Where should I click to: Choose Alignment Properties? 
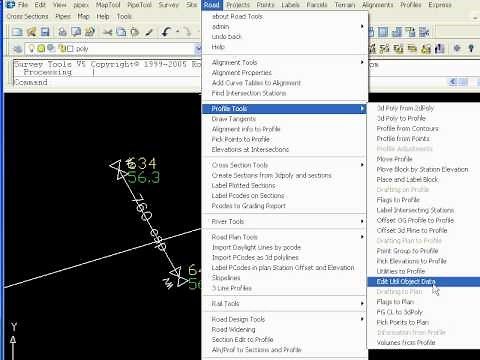click(x=242, y=73)
